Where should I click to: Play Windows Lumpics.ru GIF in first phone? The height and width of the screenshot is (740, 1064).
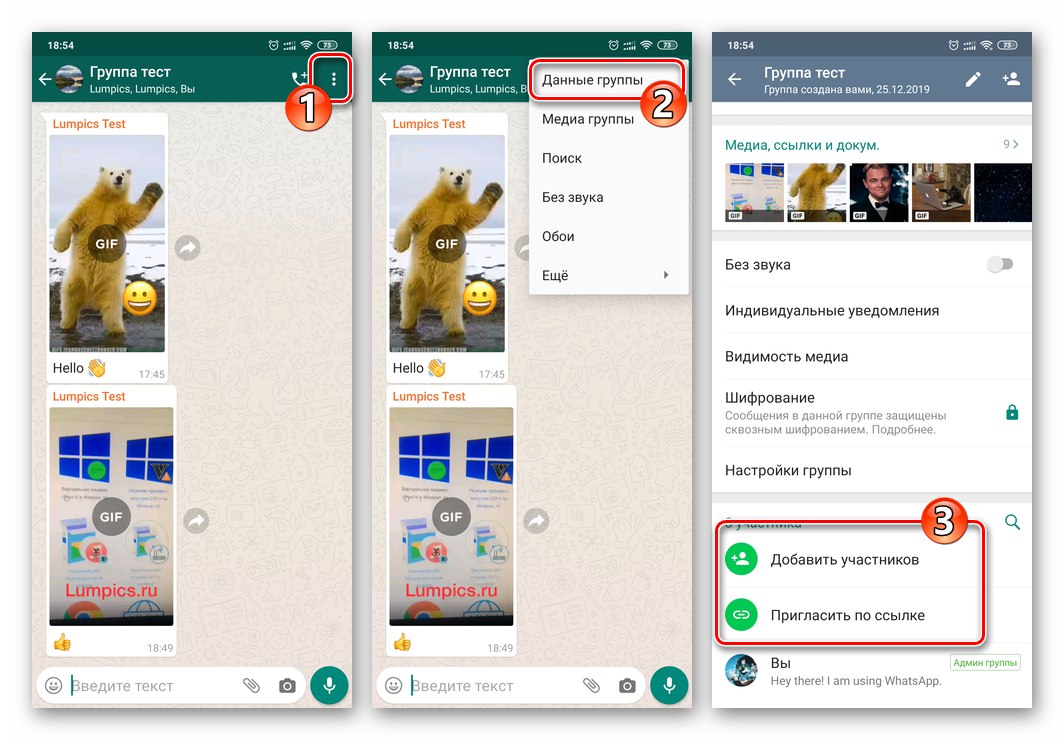point(111,516)
